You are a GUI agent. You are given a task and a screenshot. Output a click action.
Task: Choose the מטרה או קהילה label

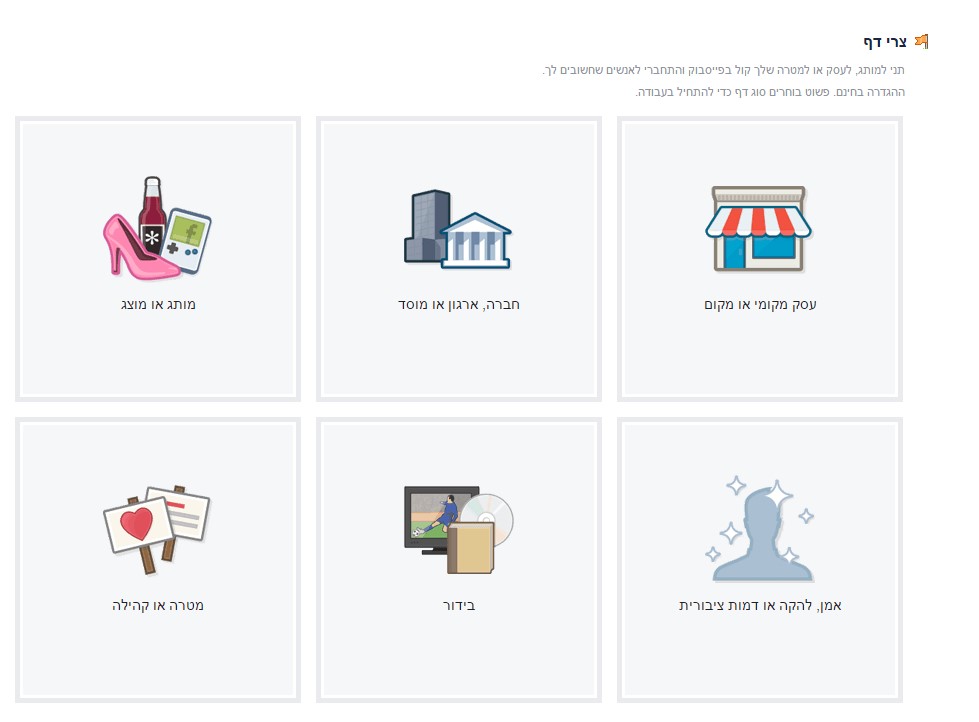click(x=158, y=605)
